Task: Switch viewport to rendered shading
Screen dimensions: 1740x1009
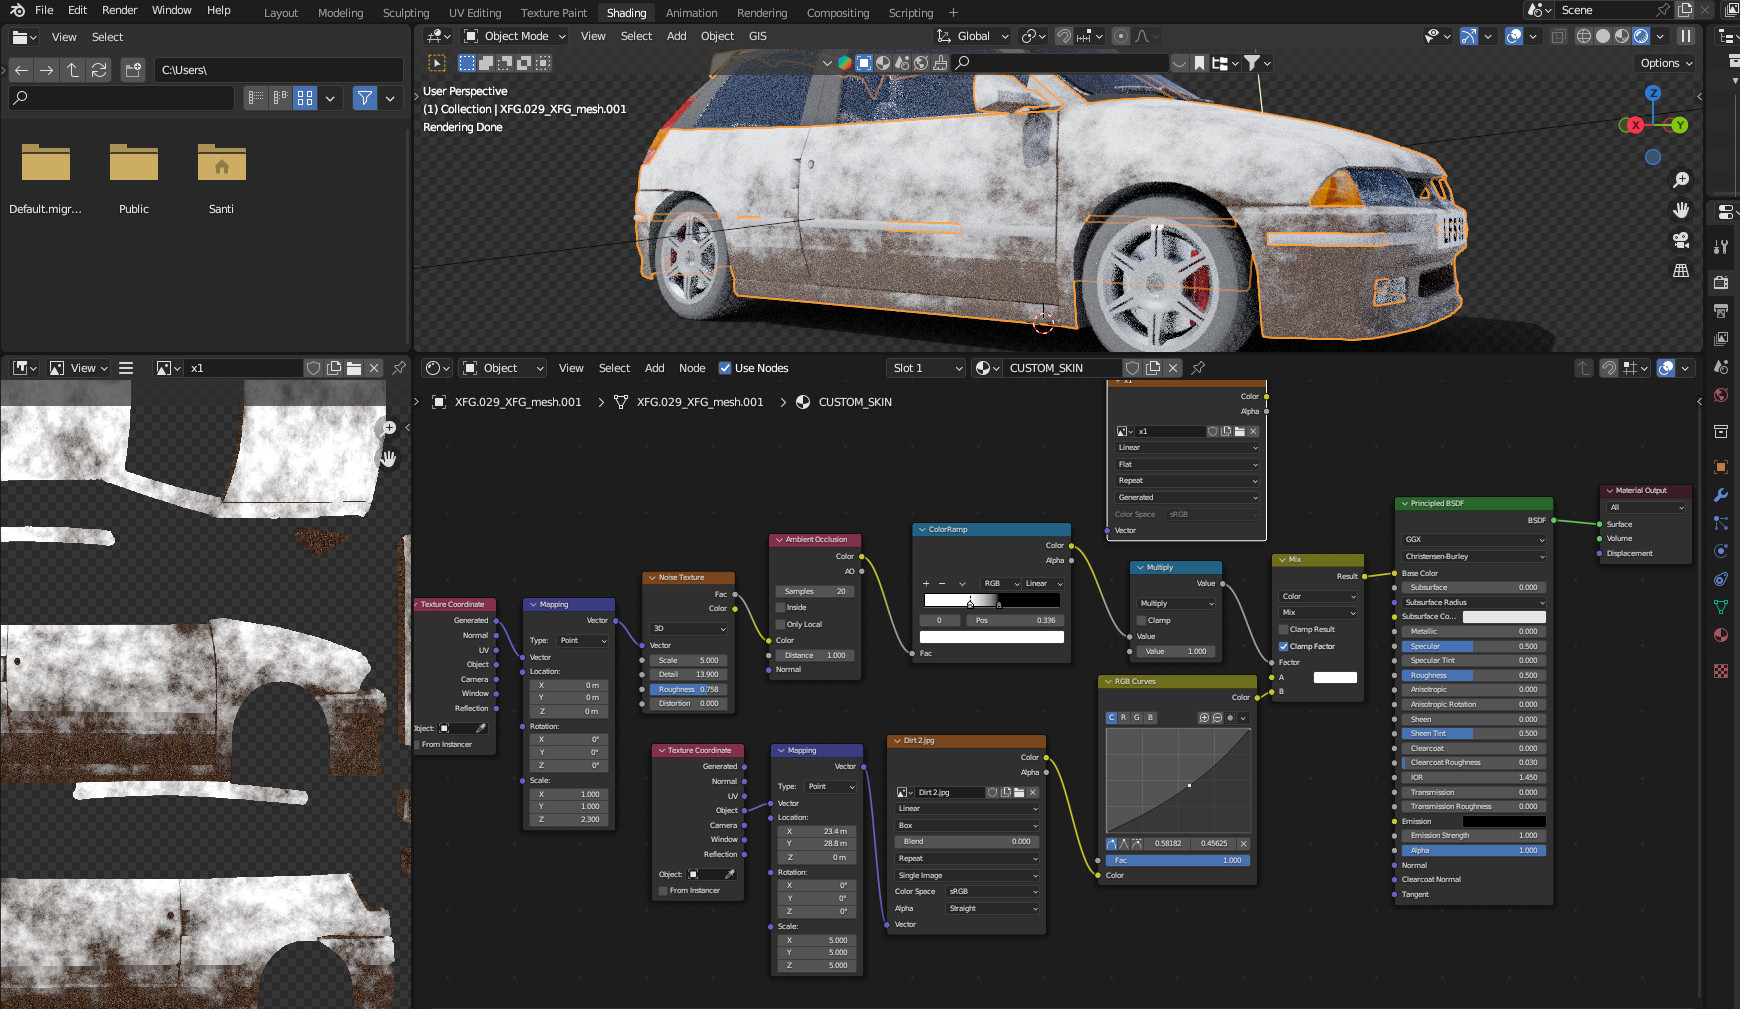Action: point(1641,36)
